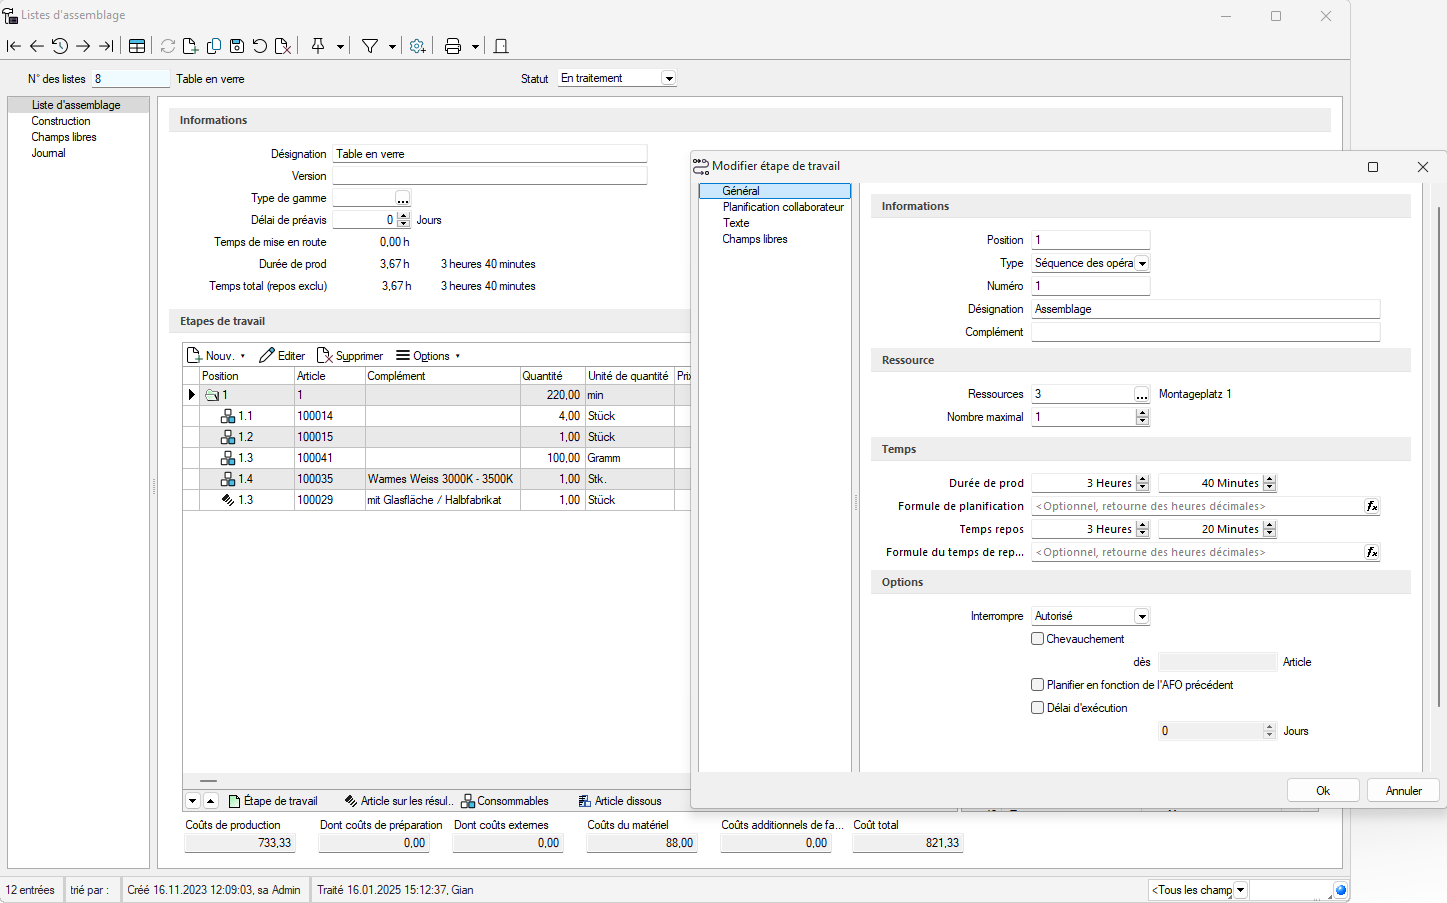Go to the first record in toolbar
Image resolution: width=1447 pixels, height=903 pixels.
pos(14,46)
